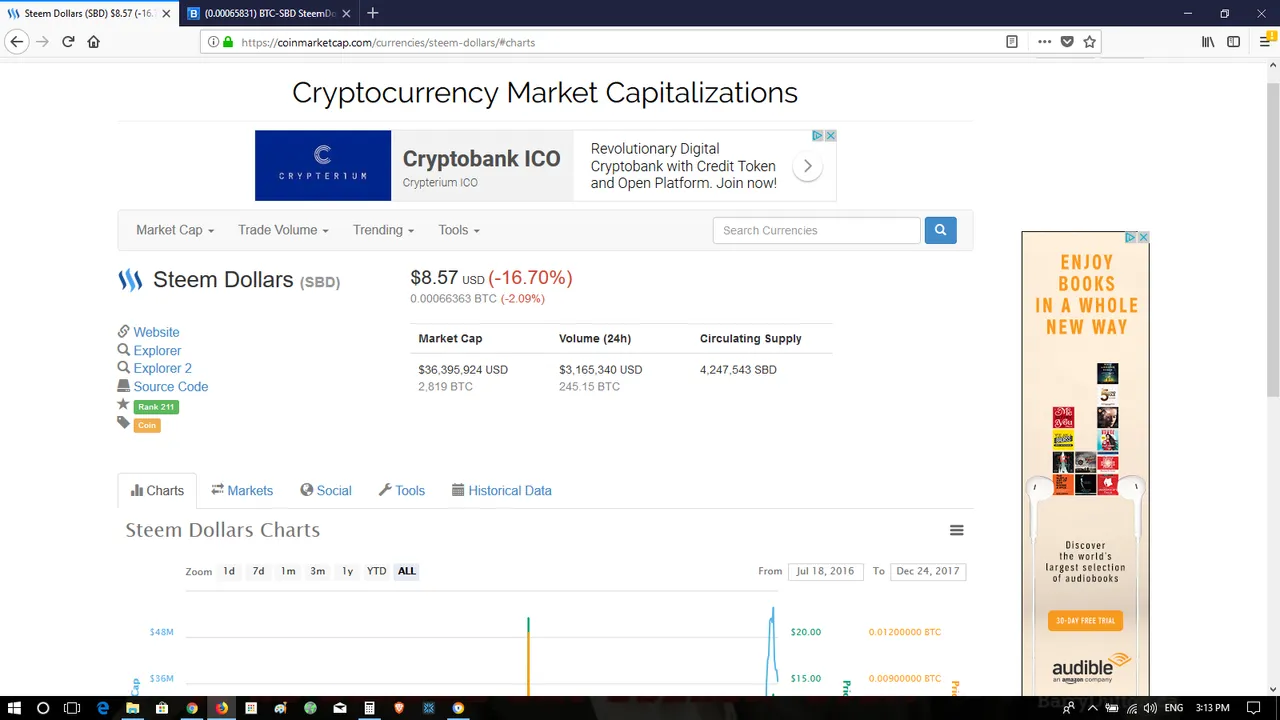Open the Firefox hamburger menu
1280x720 pixels.
pos(1265,42)
